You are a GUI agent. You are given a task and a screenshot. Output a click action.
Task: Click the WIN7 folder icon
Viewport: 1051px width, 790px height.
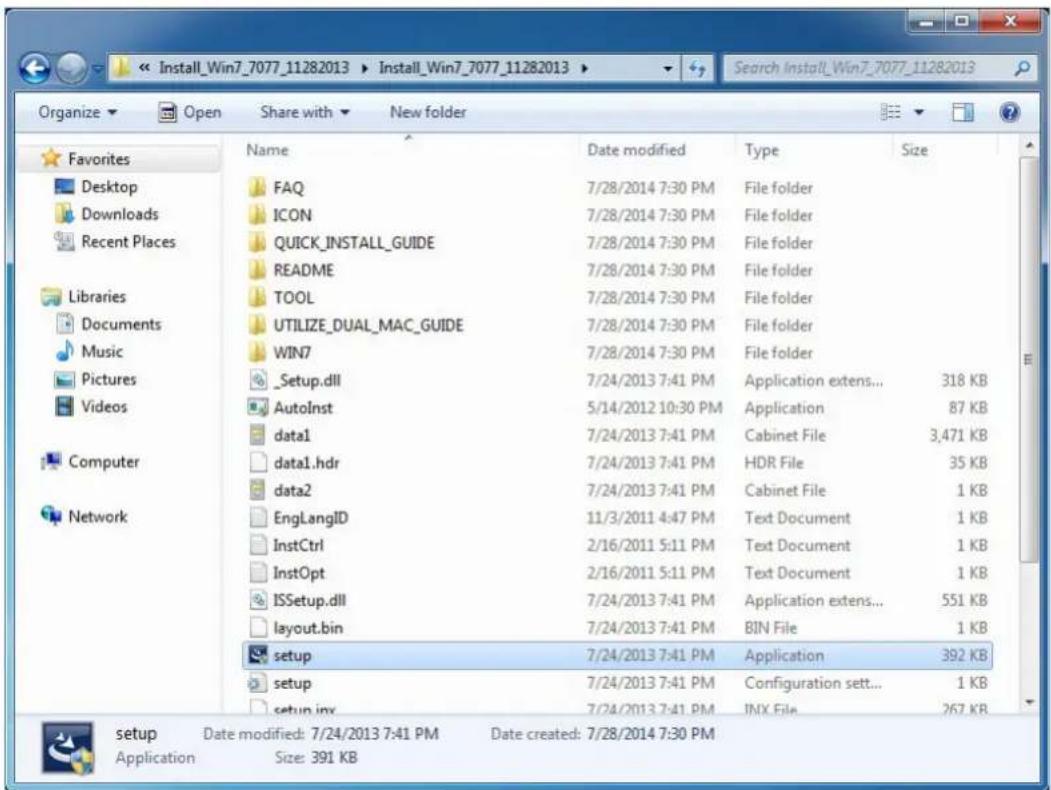[x=257, y=352]
